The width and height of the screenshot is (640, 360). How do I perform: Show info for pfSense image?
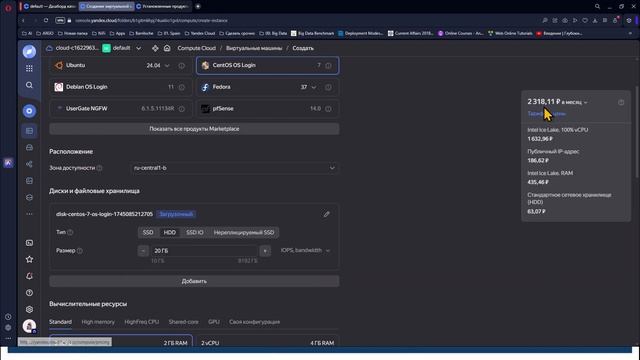[328, 109]
